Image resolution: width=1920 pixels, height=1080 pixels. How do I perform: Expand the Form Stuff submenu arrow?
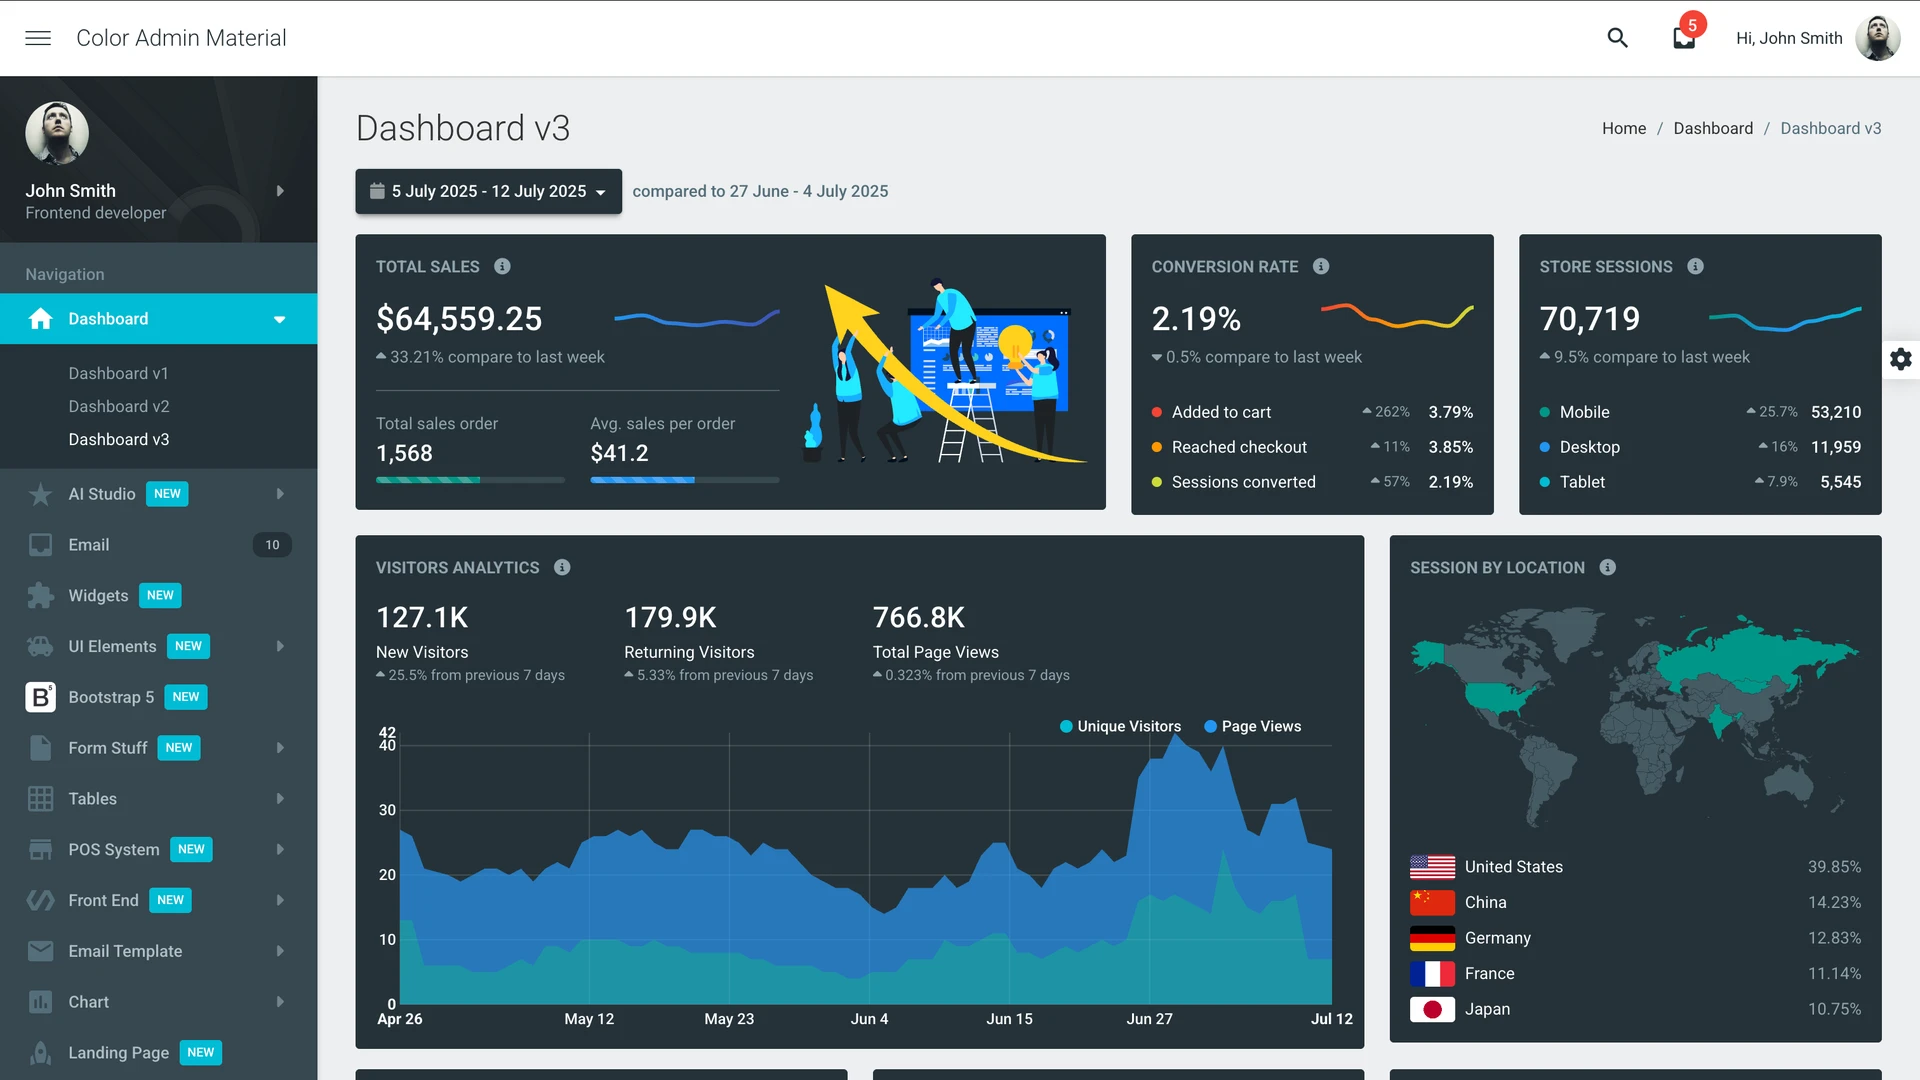coord(280,748)
